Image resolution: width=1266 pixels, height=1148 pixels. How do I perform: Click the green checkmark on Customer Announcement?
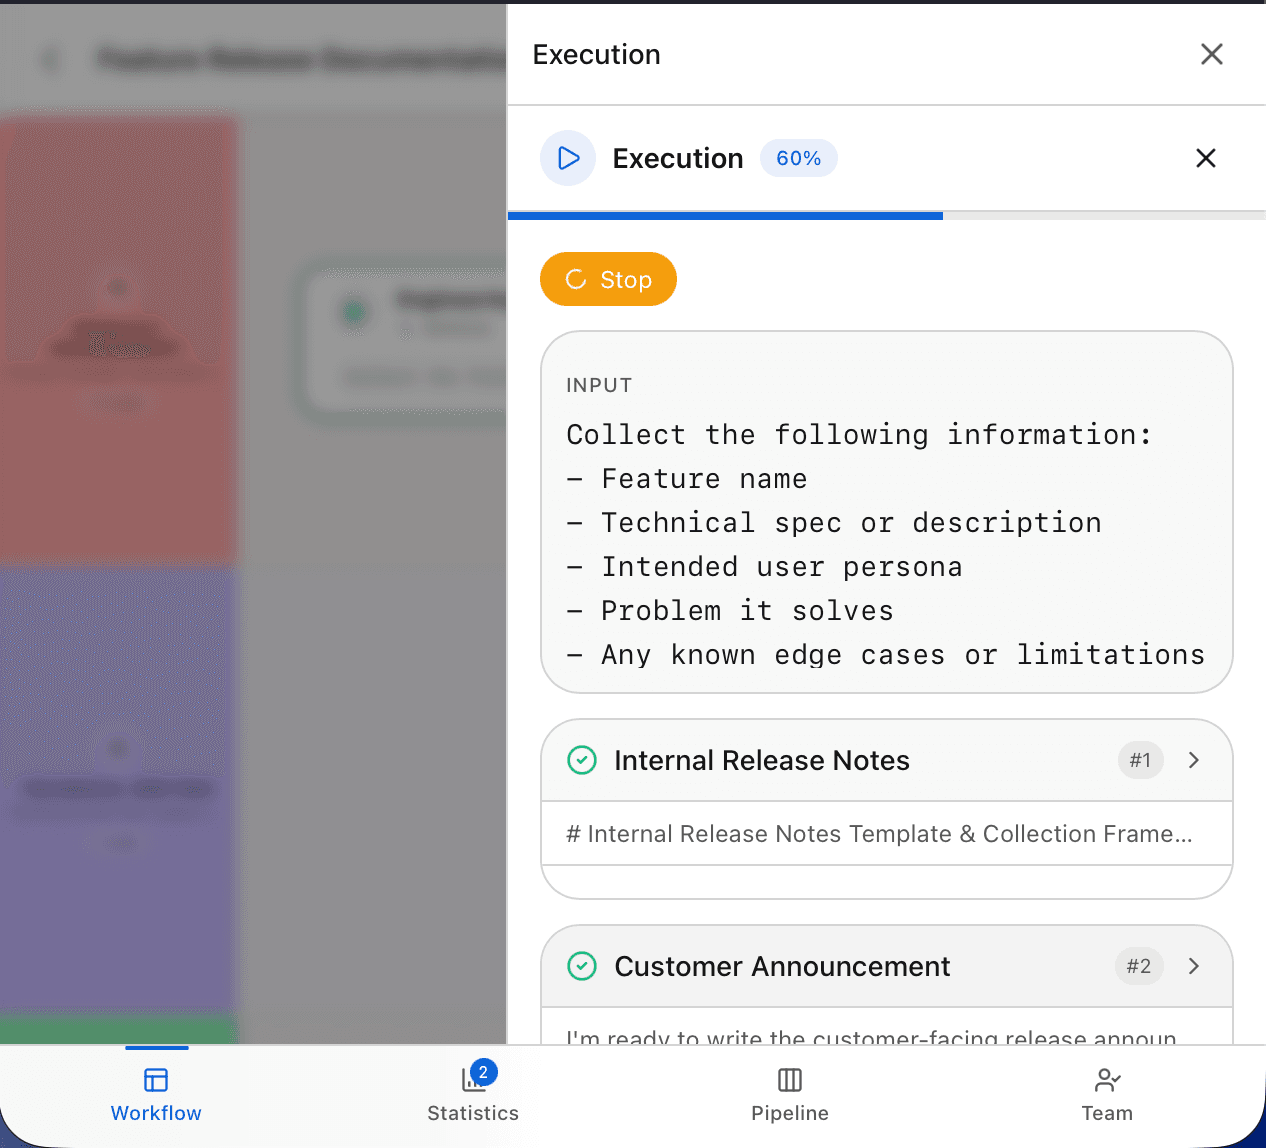click(583, 966)
